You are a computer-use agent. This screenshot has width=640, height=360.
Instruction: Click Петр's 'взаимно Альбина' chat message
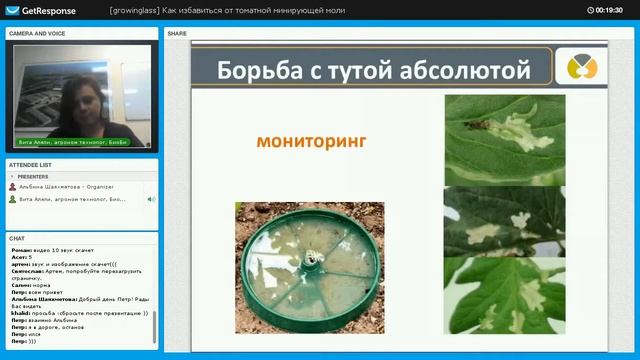coord(44,320)
